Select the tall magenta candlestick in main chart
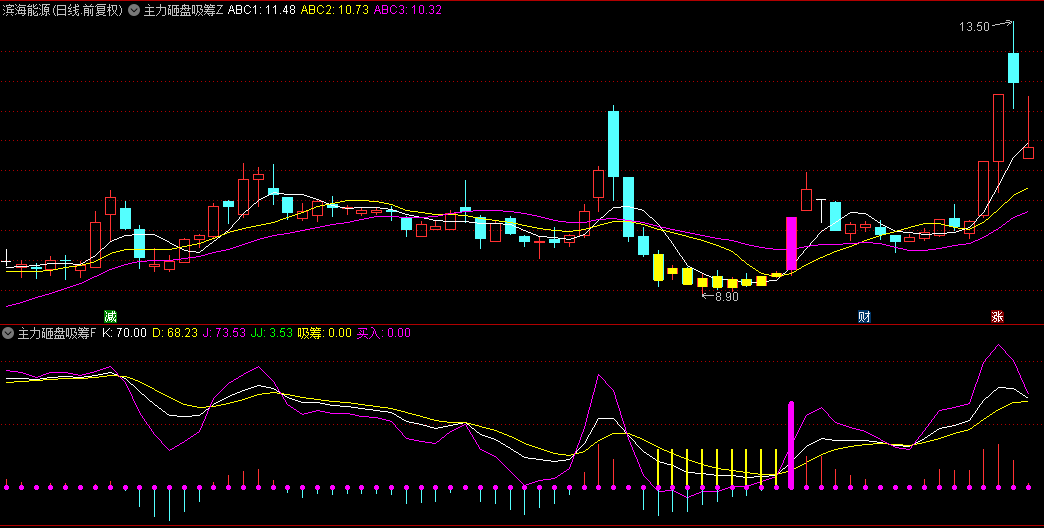 pos(791,243)
